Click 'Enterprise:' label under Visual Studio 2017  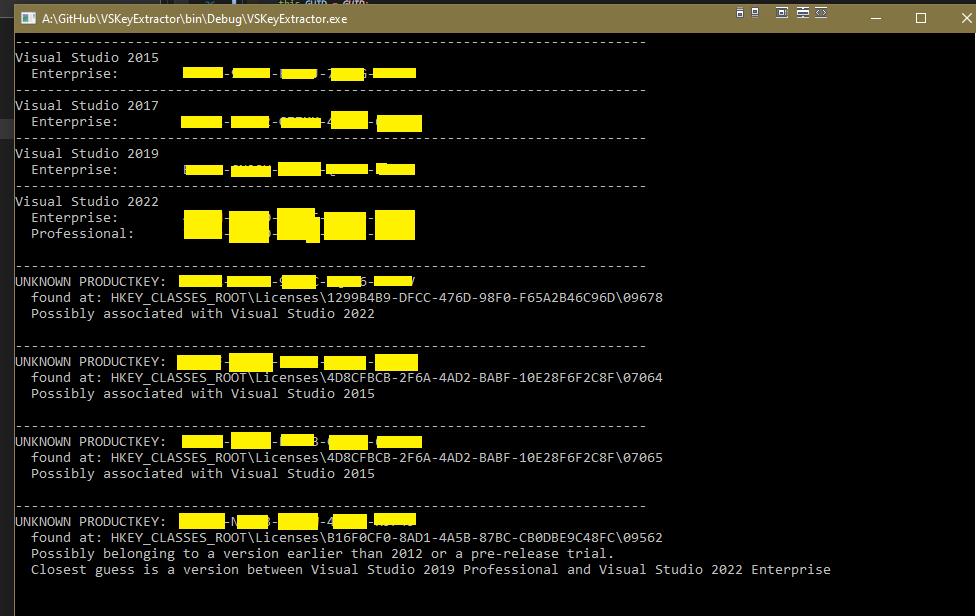(x=75, y=121)
